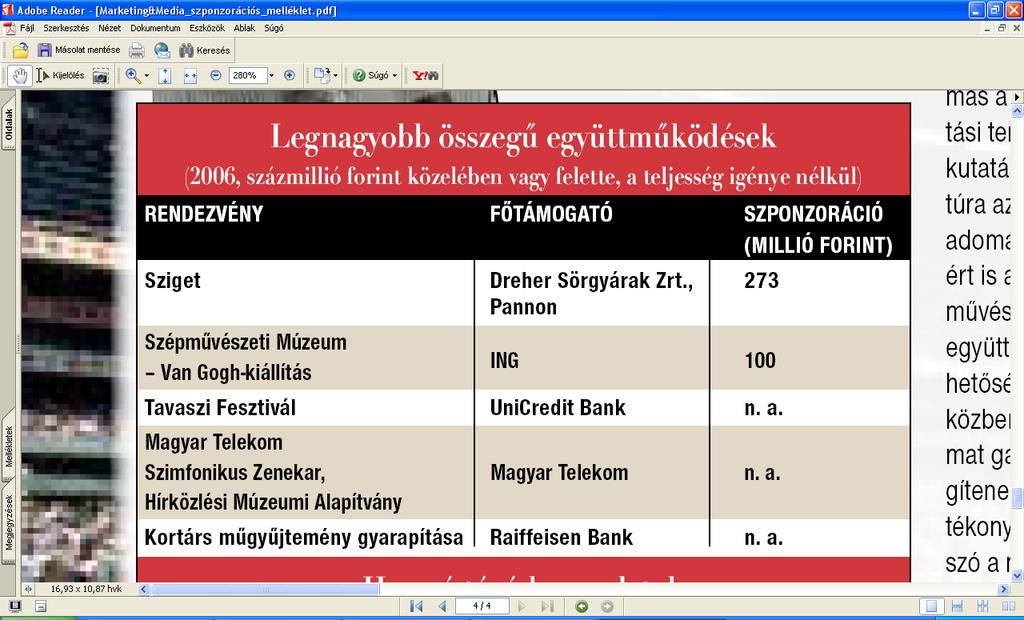Image resolution: width=1024 pixels, height=620 pixels.
Task: Click the Fit Page height icon
Action: click(165, 76)
